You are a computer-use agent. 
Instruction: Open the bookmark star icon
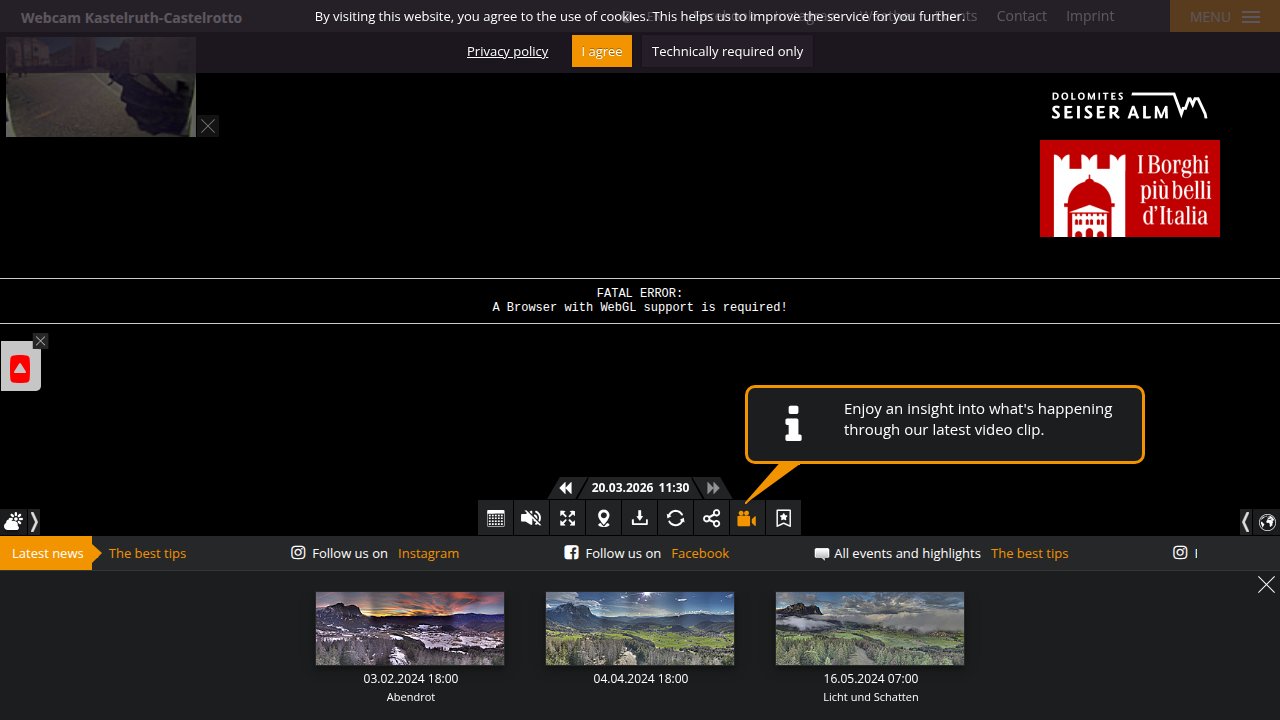(784, 518)
